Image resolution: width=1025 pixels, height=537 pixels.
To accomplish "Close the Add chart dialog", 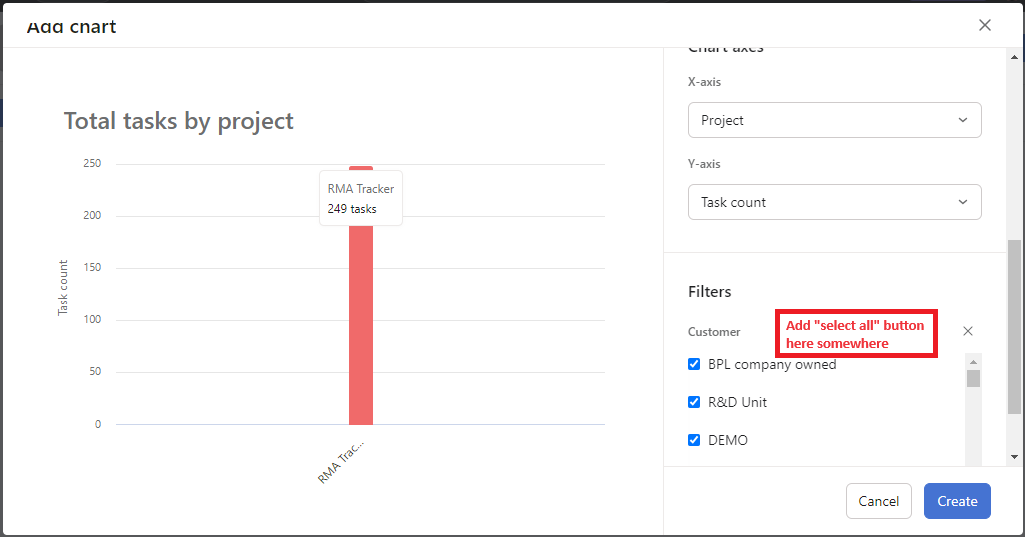I will [x=985, y=25].
